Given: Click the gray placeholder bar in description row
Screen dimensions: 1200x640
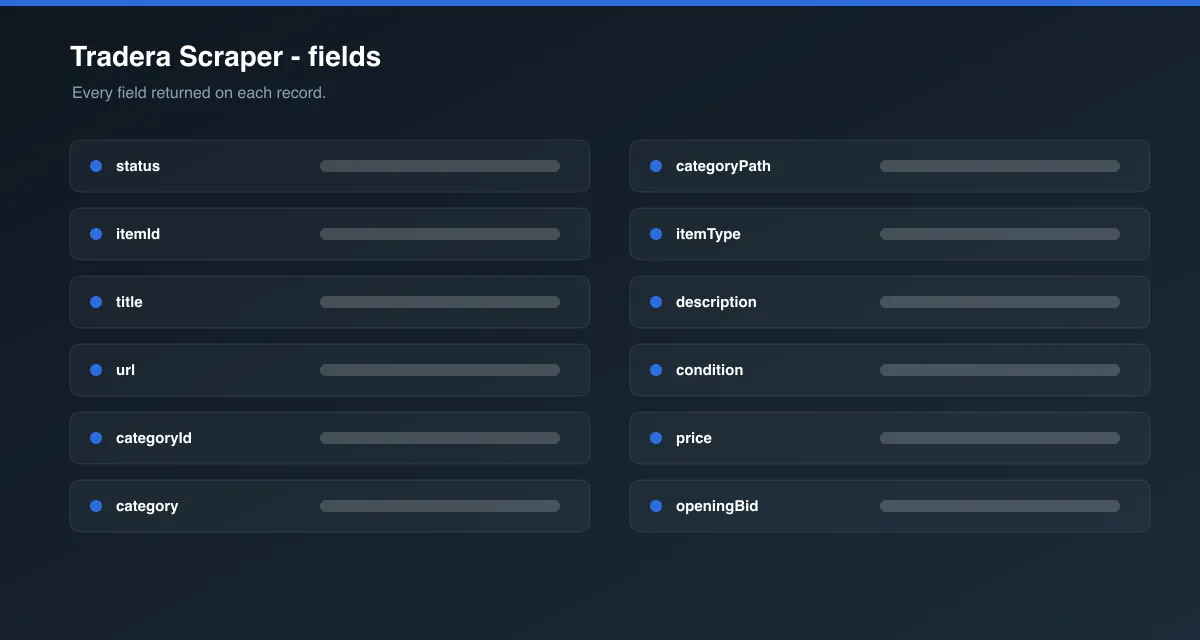Looking at the screenshot, I should pyautogui.click(x=1000, y=302).
